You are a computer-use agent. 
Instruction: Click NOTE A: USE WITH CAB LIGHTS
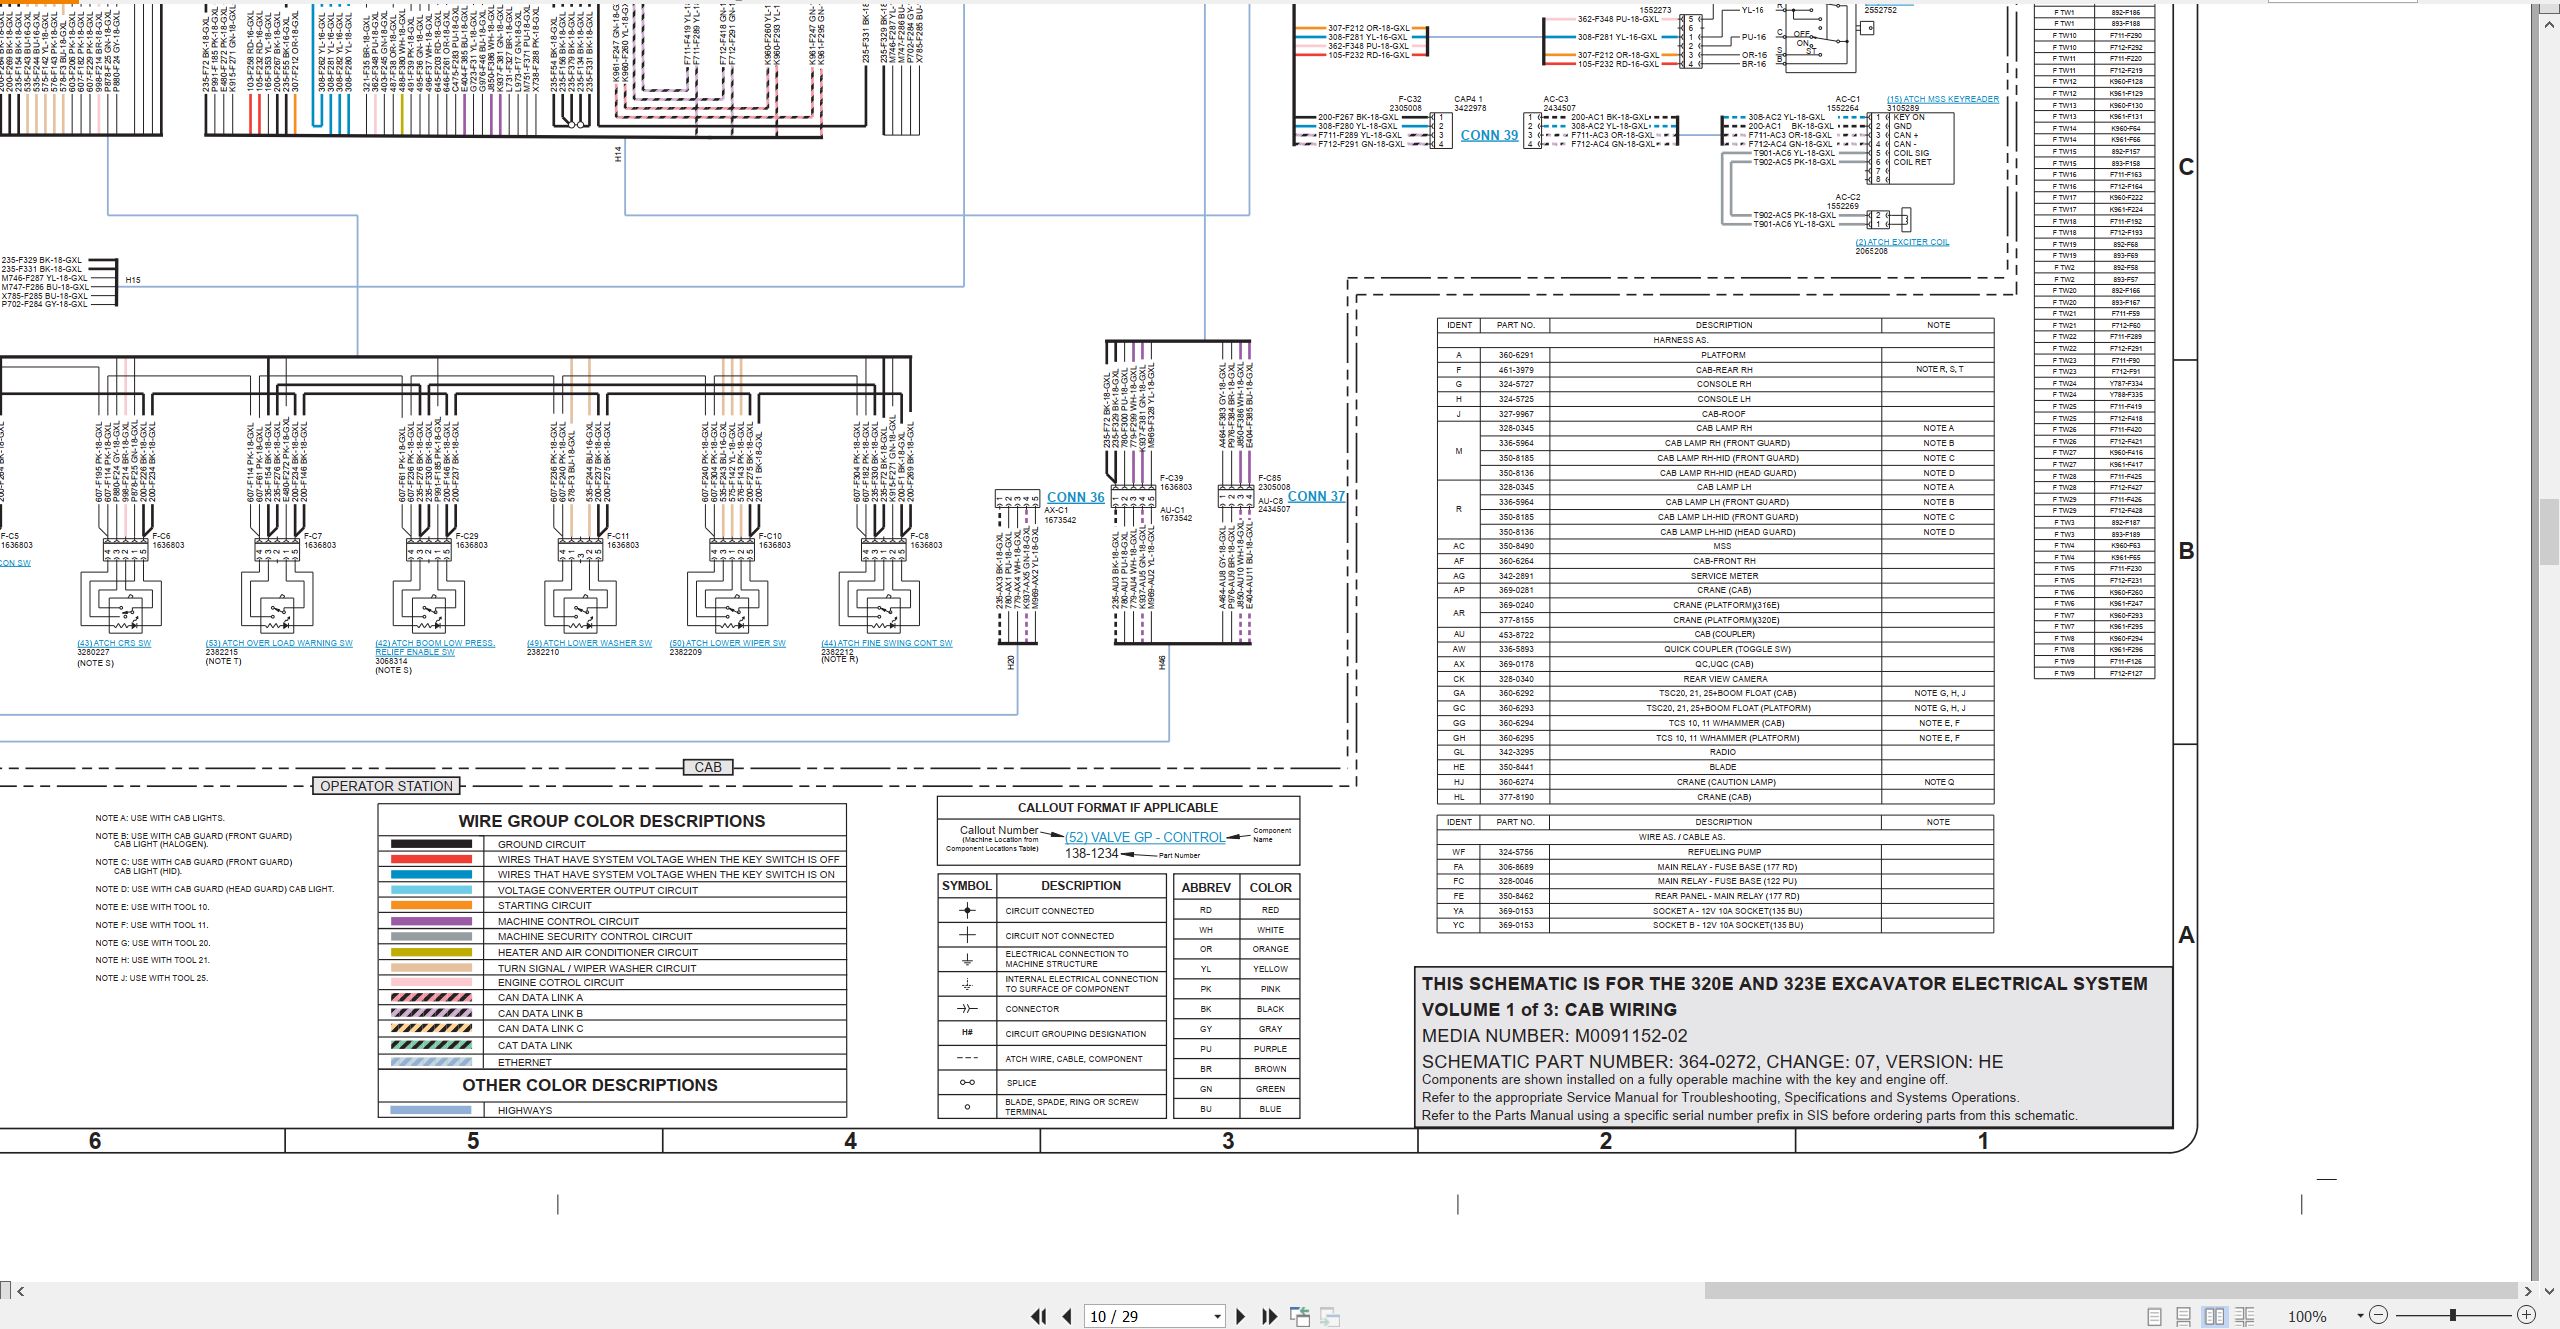pyautogui.click(x=160, y=818)
